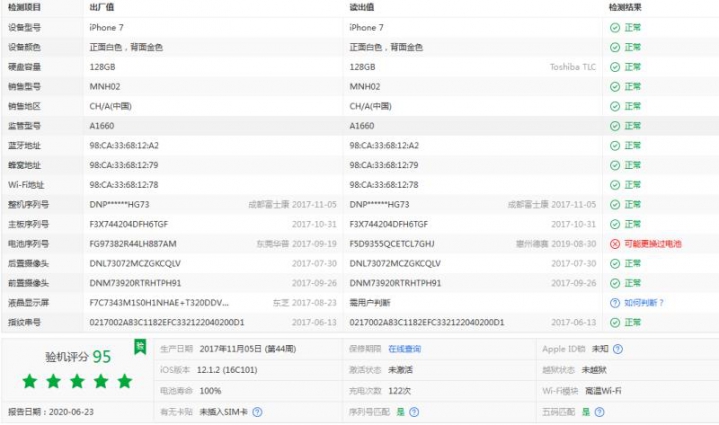Click the green check icon in 蓝牙地址 row
The width and height of the screenshot is (719, 425).
point(615,146)
